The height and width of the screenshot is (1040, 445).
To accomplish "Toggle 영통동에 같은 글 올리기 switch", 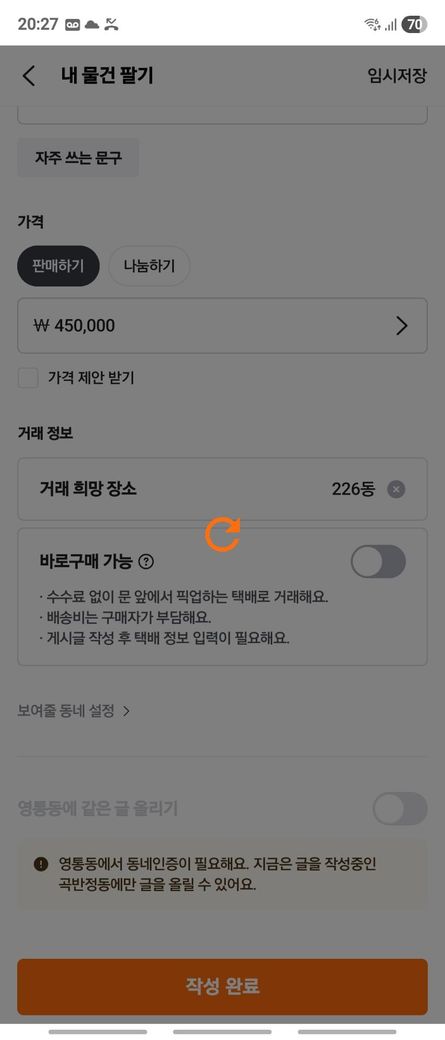I will coord(400,809).
